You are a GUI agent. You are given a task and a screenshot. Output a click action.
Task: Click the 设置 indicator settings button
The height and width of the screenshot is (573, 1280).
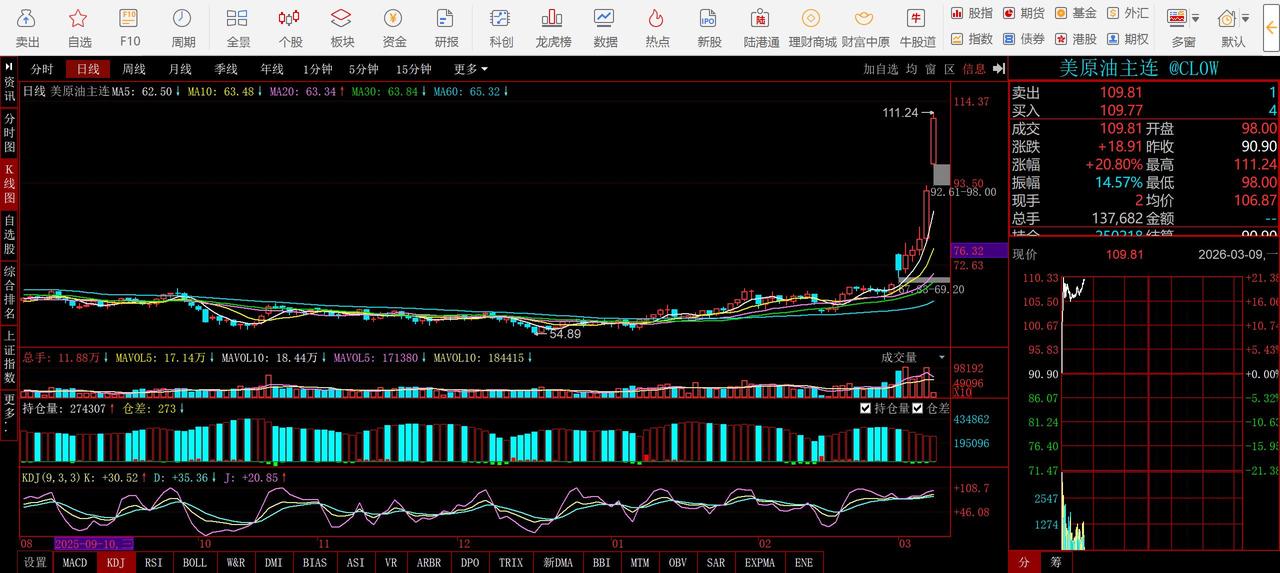35,563
